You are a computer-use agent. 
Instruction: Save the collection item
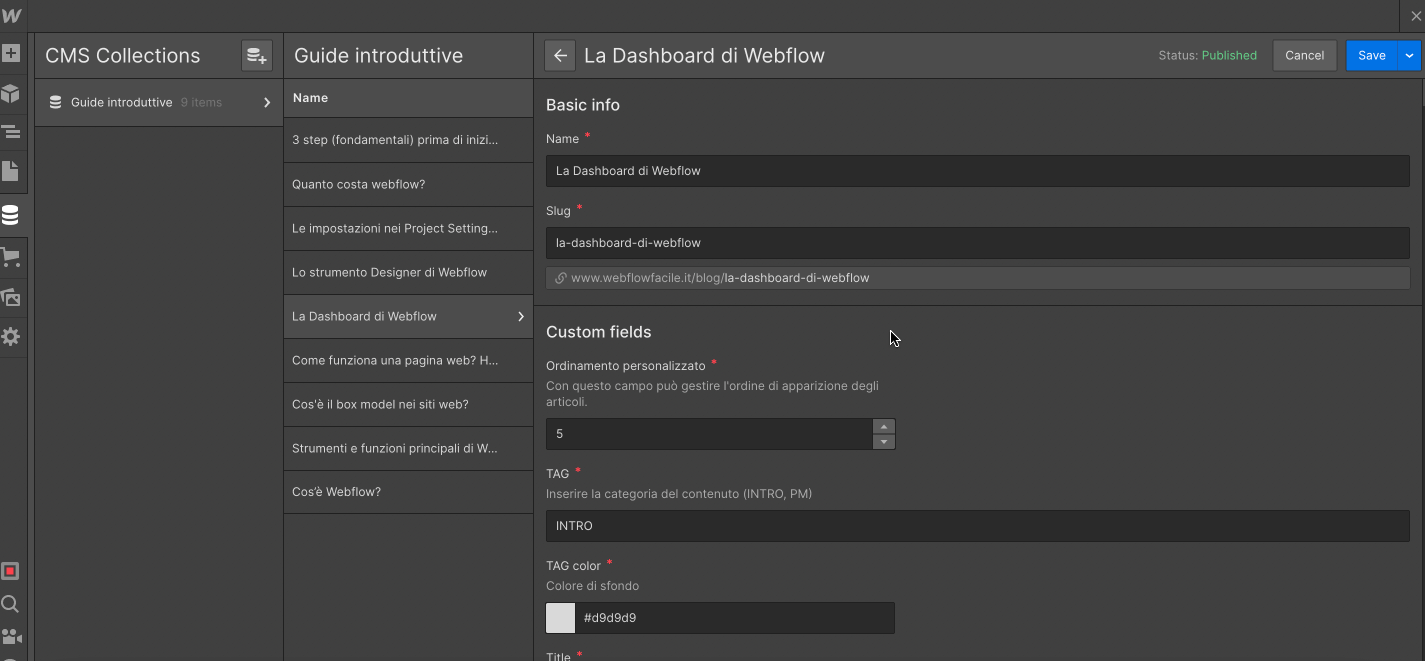point(1372,56)
